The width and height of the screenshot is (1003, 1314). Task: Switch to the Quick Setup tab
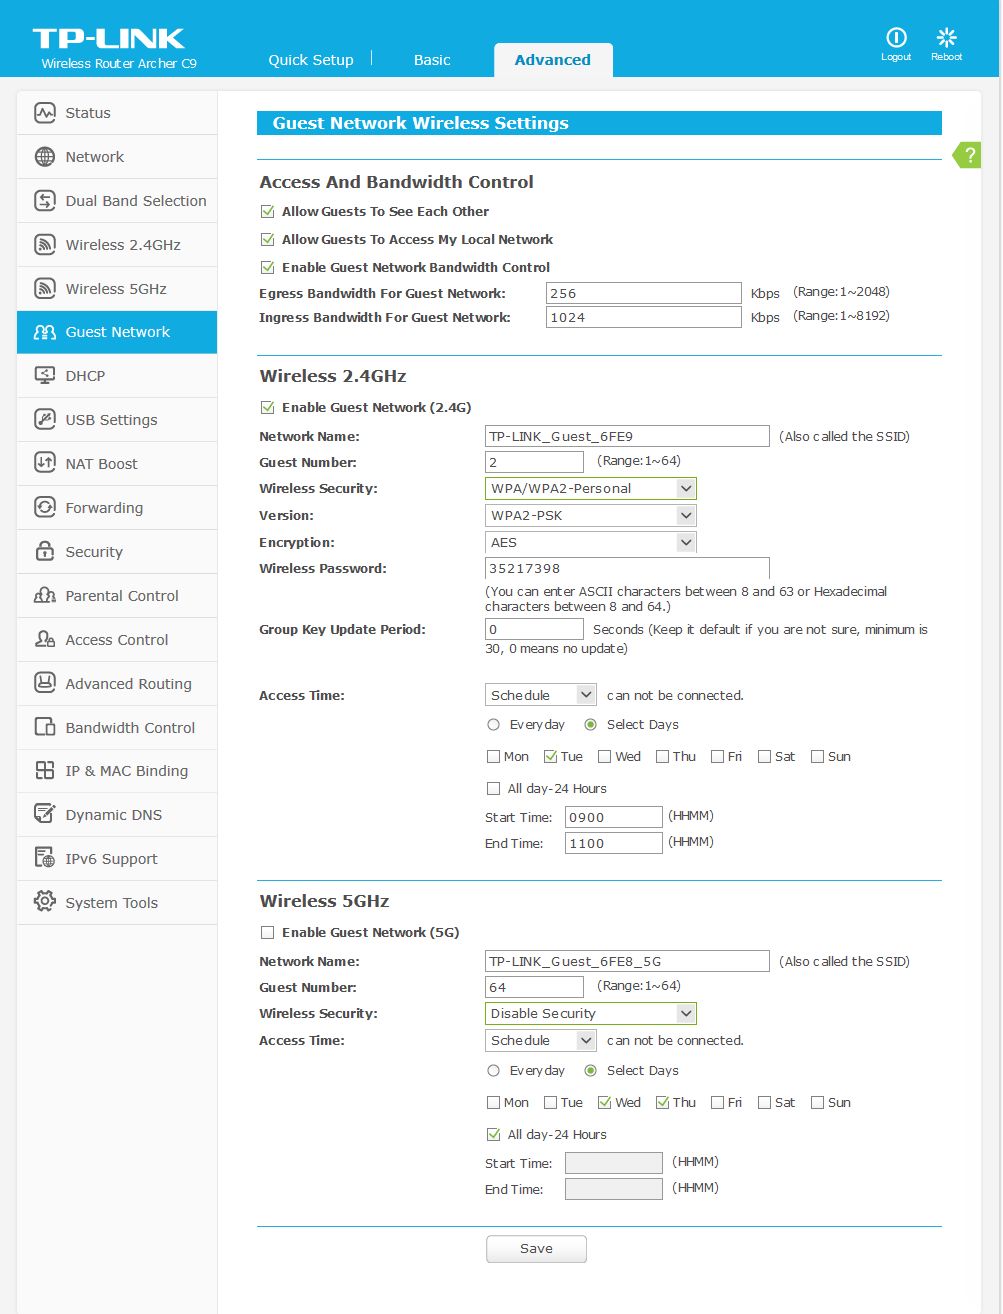coord(311,60)
